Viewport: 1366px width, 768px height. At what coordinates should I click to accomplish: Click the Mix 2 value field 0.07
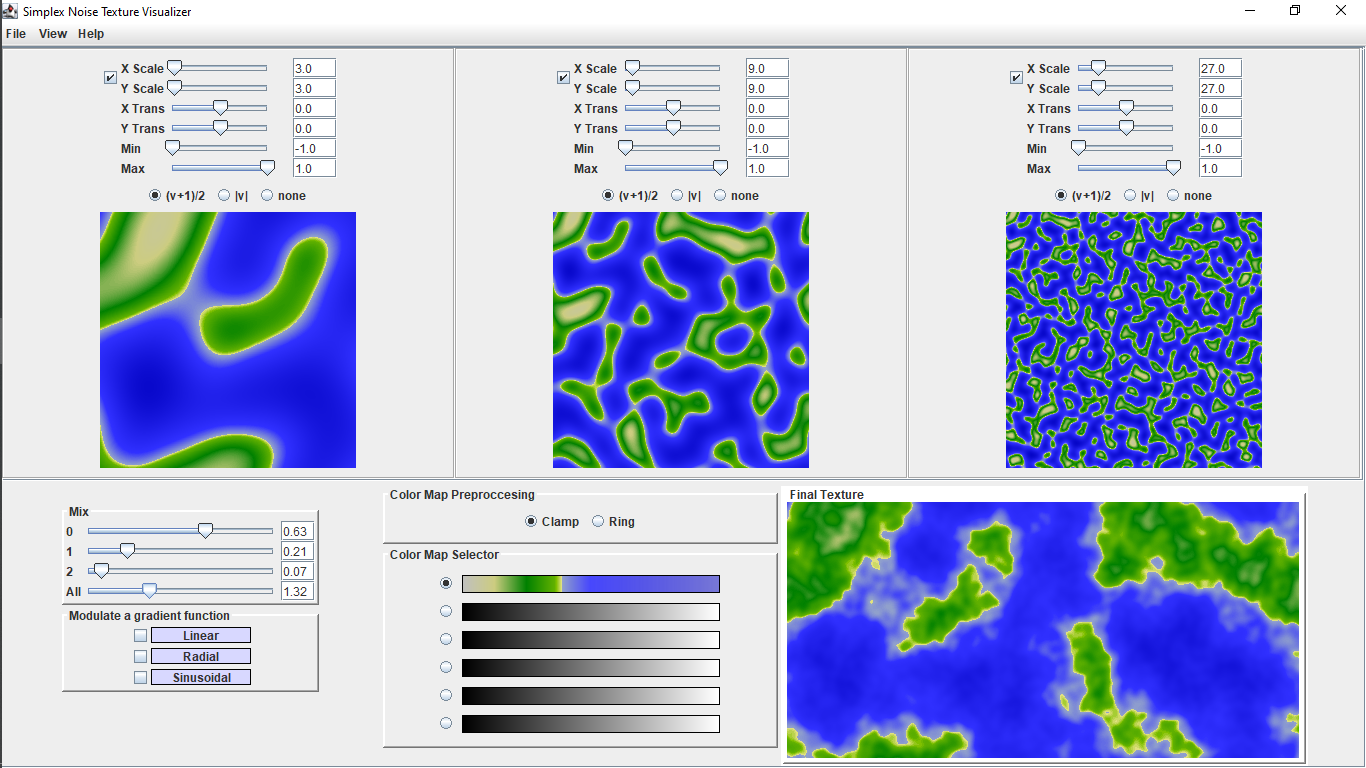pos(297,571)
